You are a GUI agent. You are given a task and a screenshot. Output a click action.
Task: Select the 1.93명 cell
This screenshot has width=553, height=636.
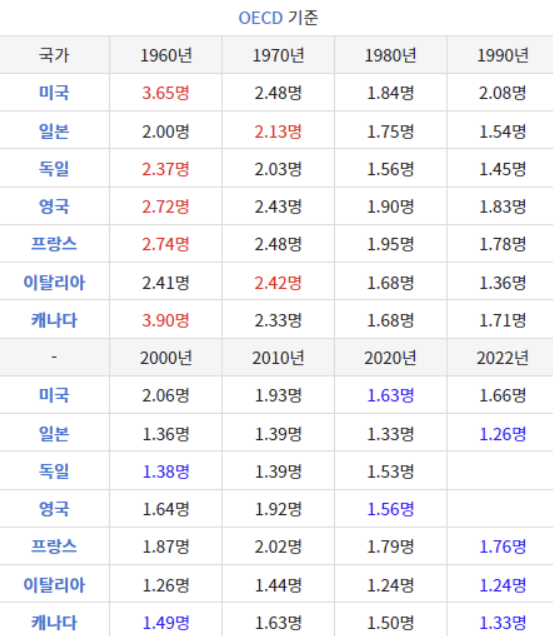pos(278,395)
